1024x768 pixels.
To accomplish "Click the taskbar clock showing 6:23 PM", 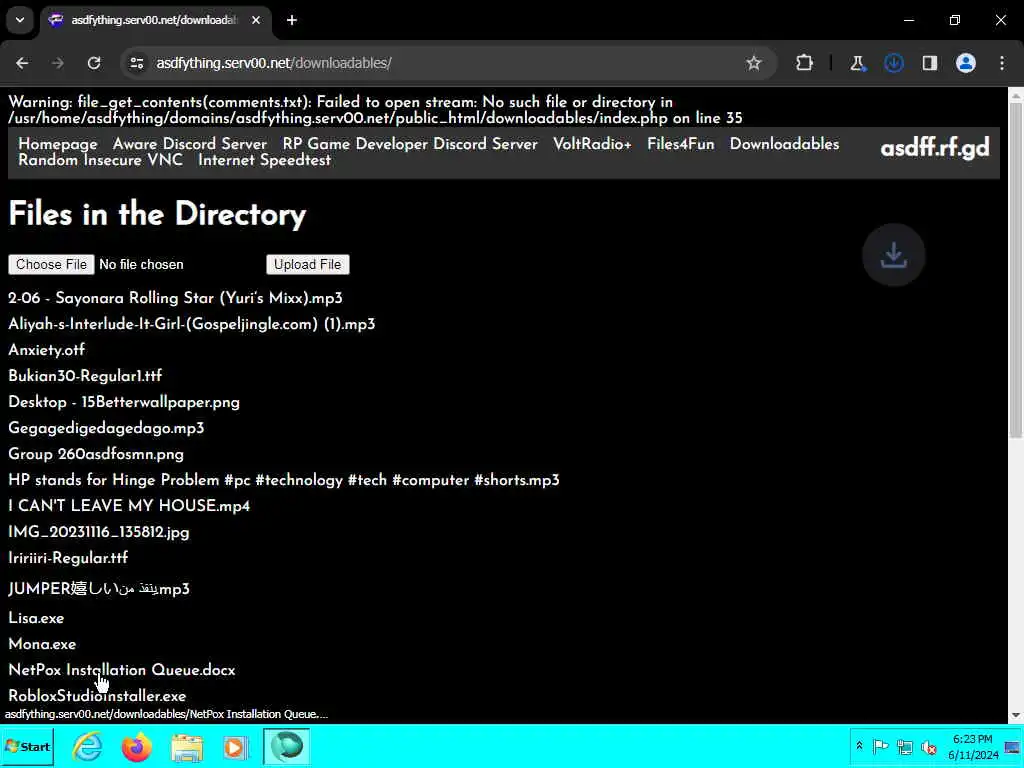I will tap(972, 746).
